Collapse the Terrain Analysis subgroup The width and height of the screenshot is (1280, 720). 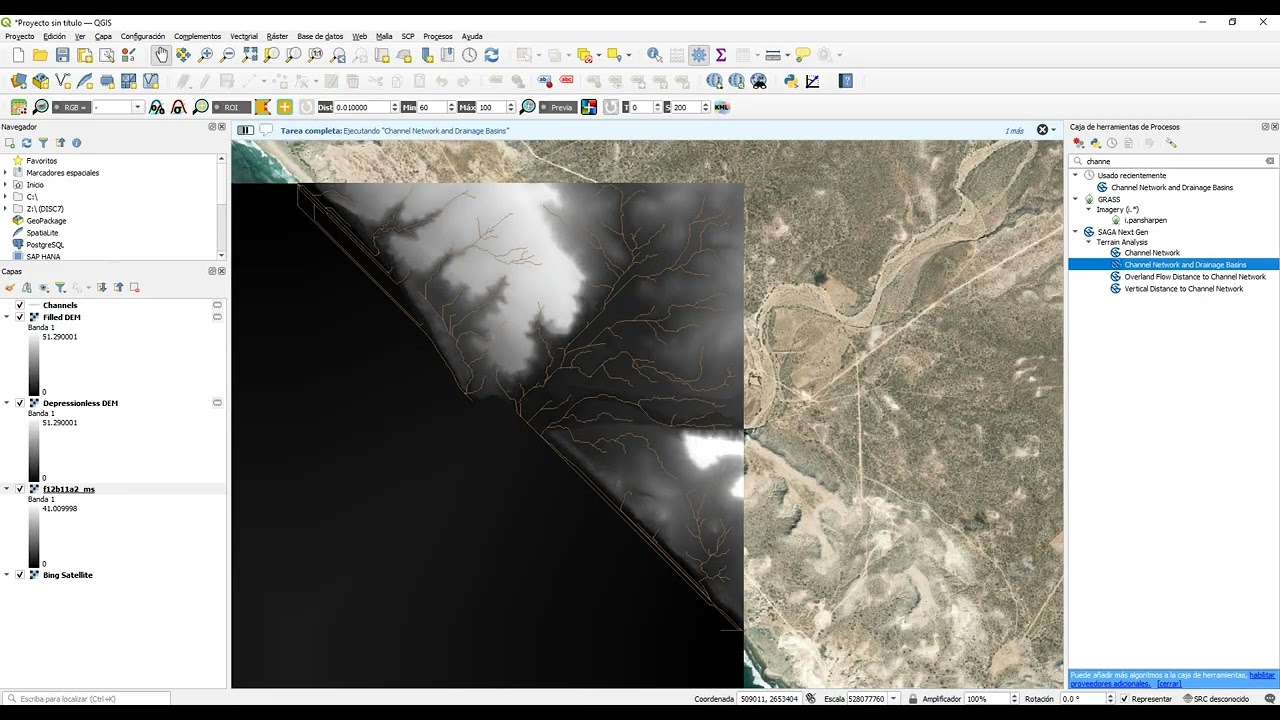[x=1088, y=242]
